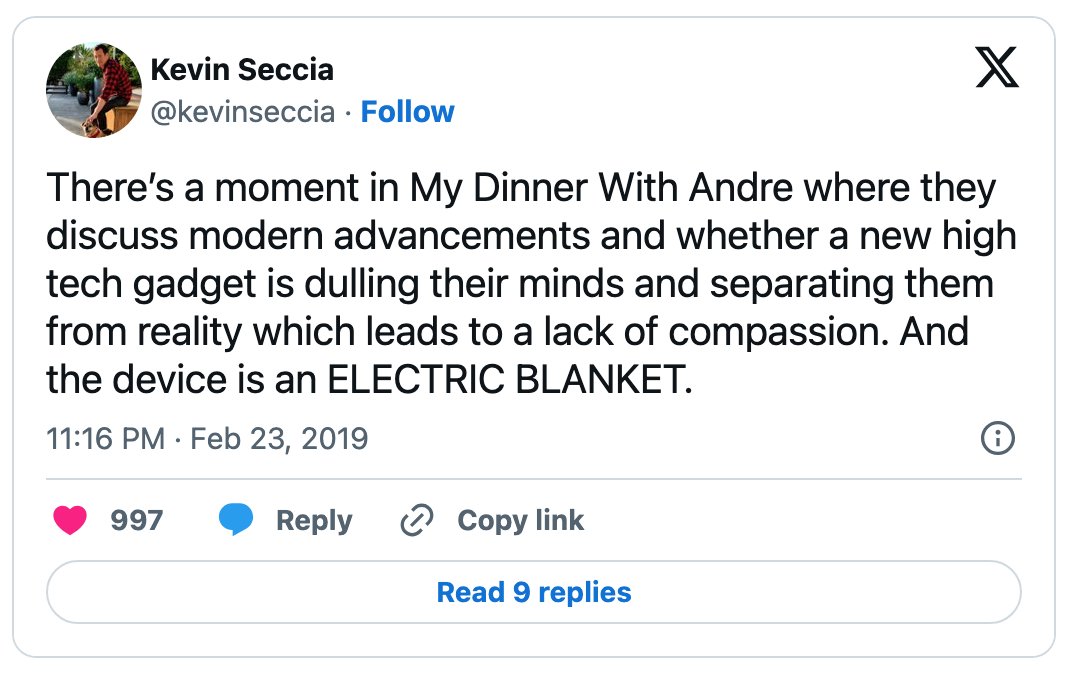The image size is (1079, 679).
Task: Click the pink heart like icon
Action: (x=70, y=519)
